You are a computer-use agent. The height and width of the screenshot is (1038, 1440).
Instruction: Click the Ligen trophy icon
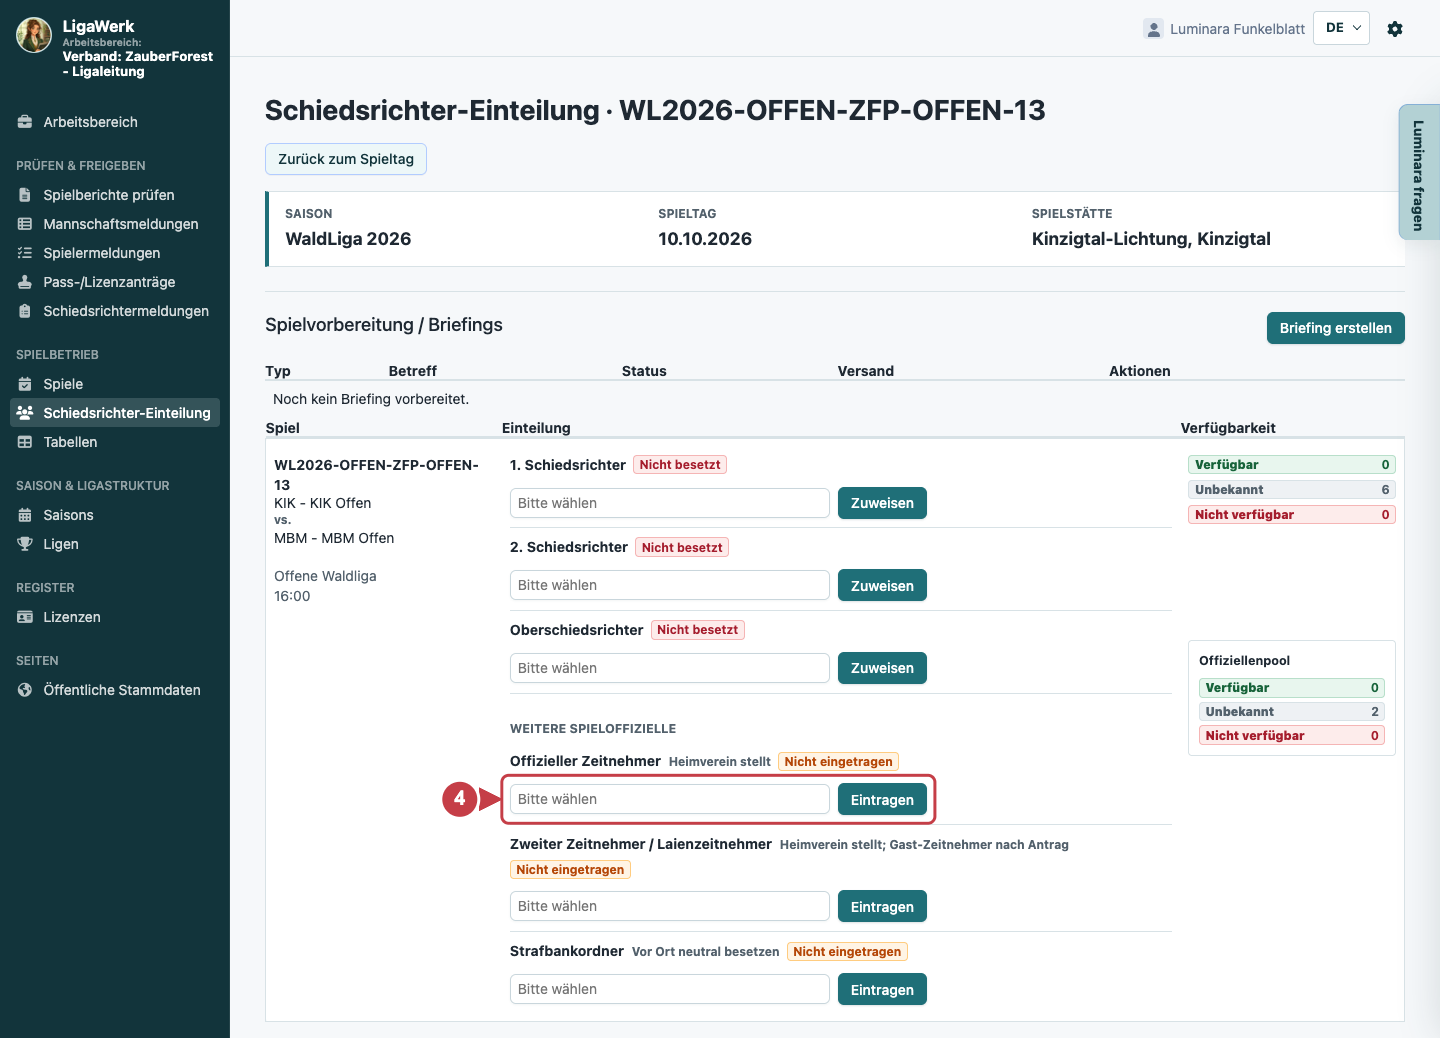pos(25,544)
